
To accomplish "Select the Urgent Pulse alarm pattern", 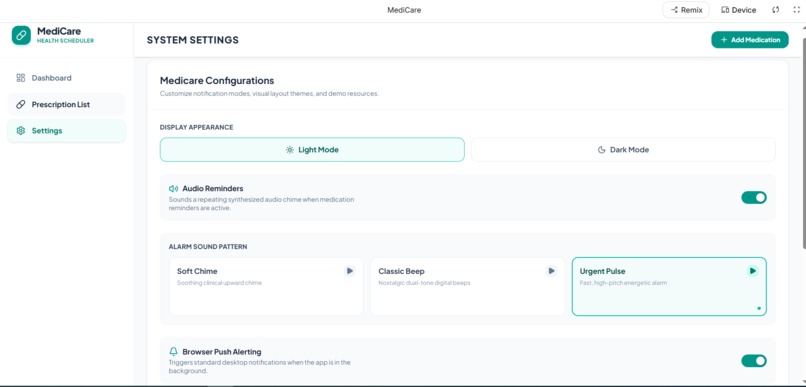I will click(669, 286).
